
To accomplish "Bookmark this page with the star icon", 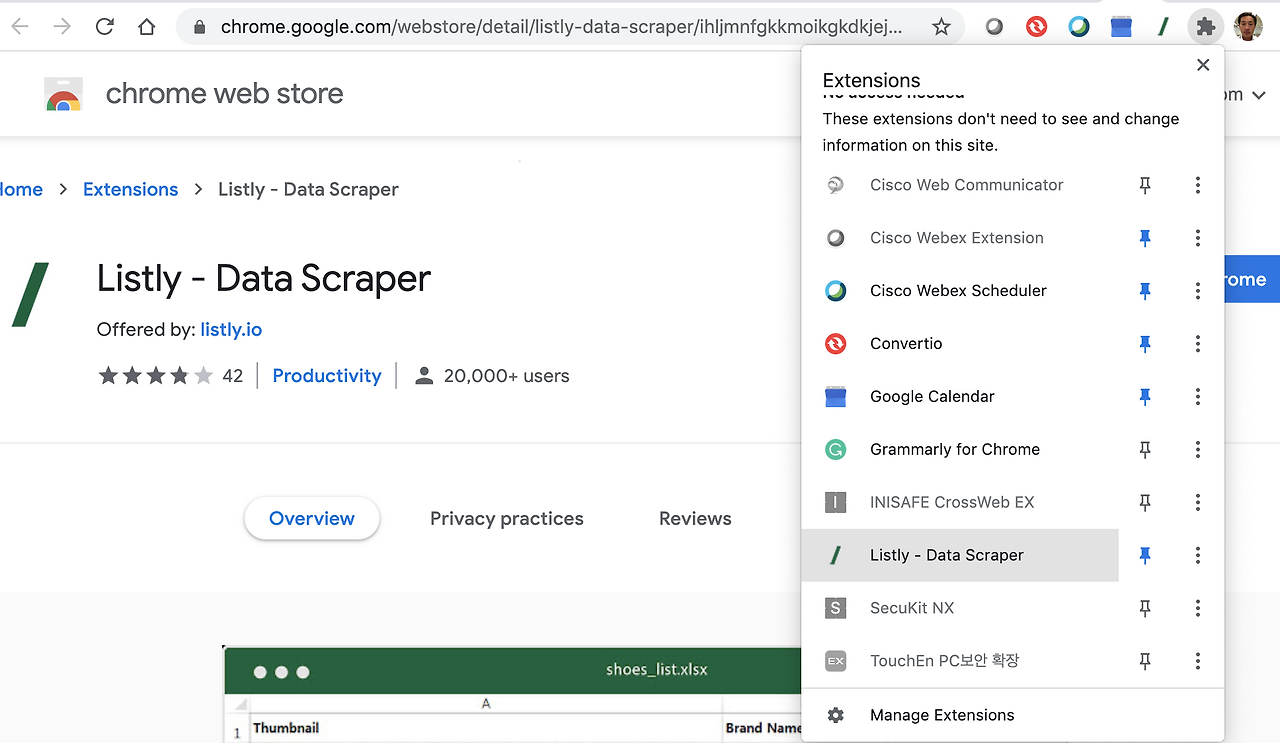I will (941, 27).
